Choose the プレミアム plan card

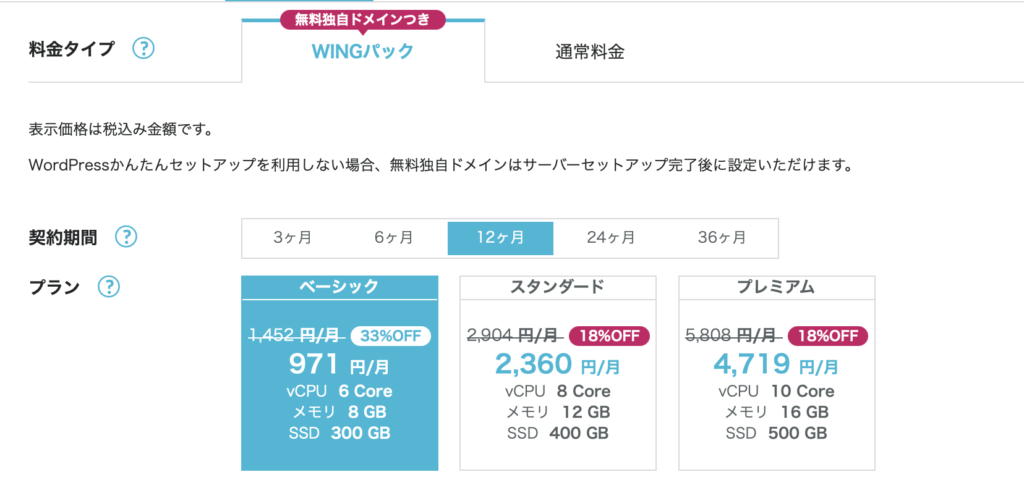[776, 373]
